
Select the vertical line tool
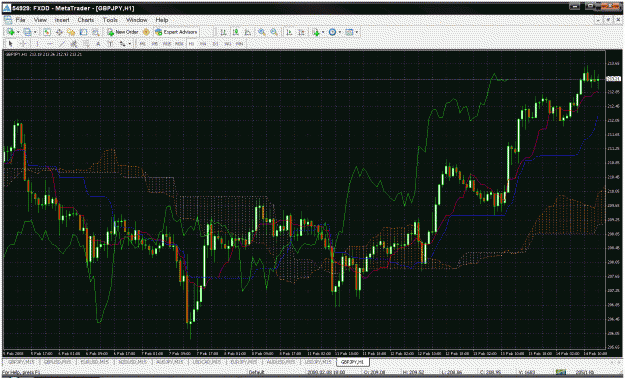[x=37, y=44]
